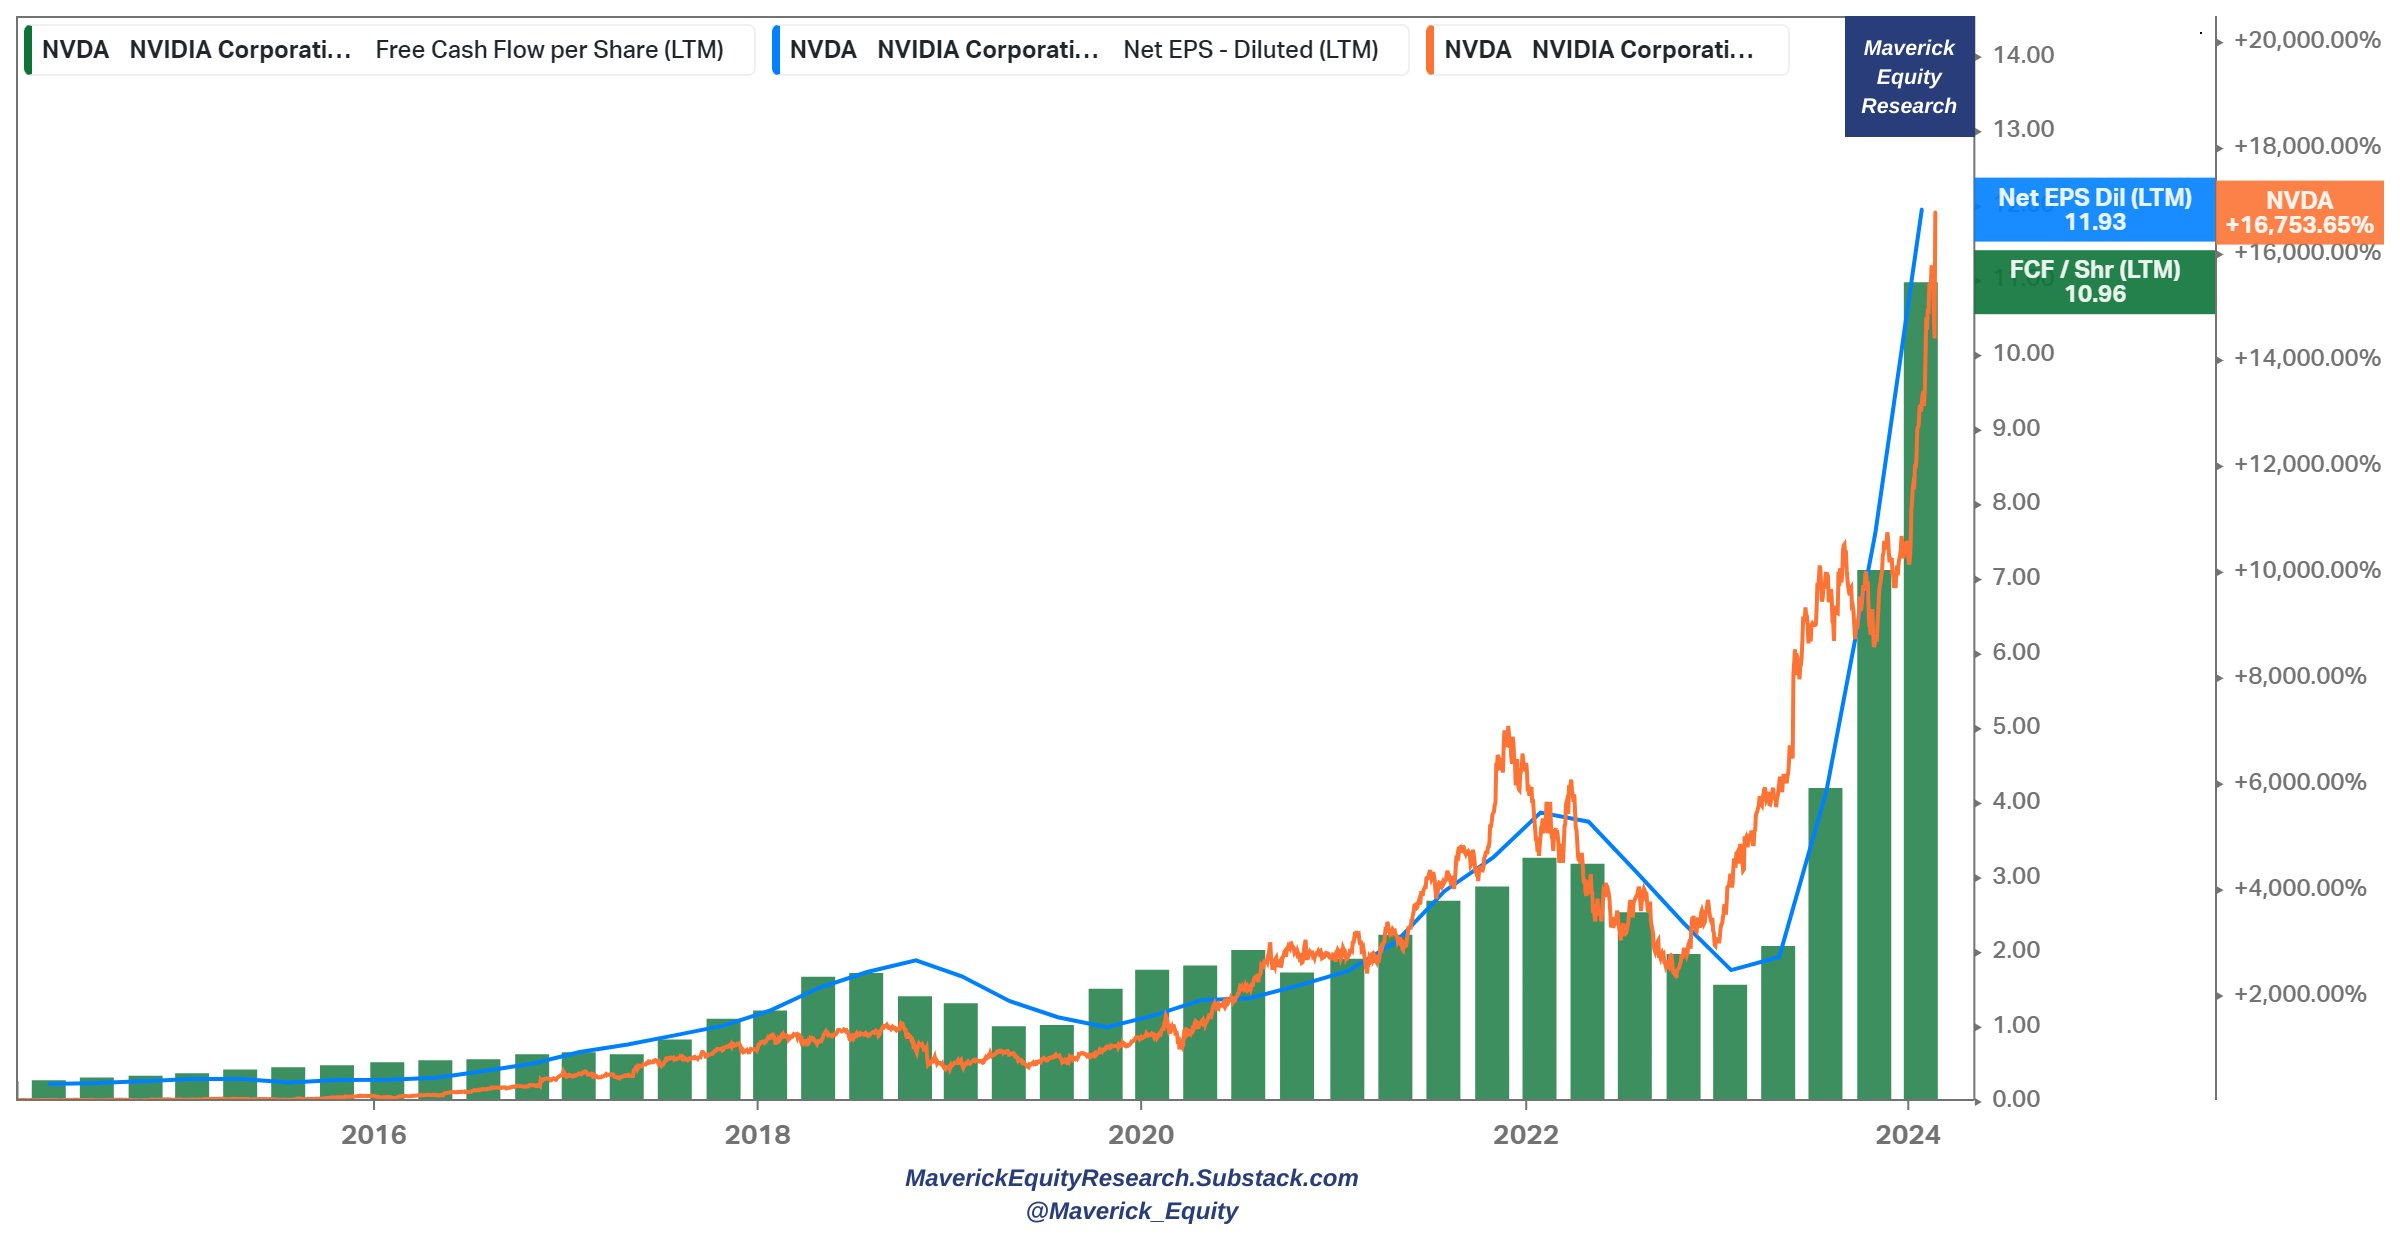Click the 14.00 y-axis value label
The image size is (2400, 1240).
pyautogui.click(x=2023, y=55)
